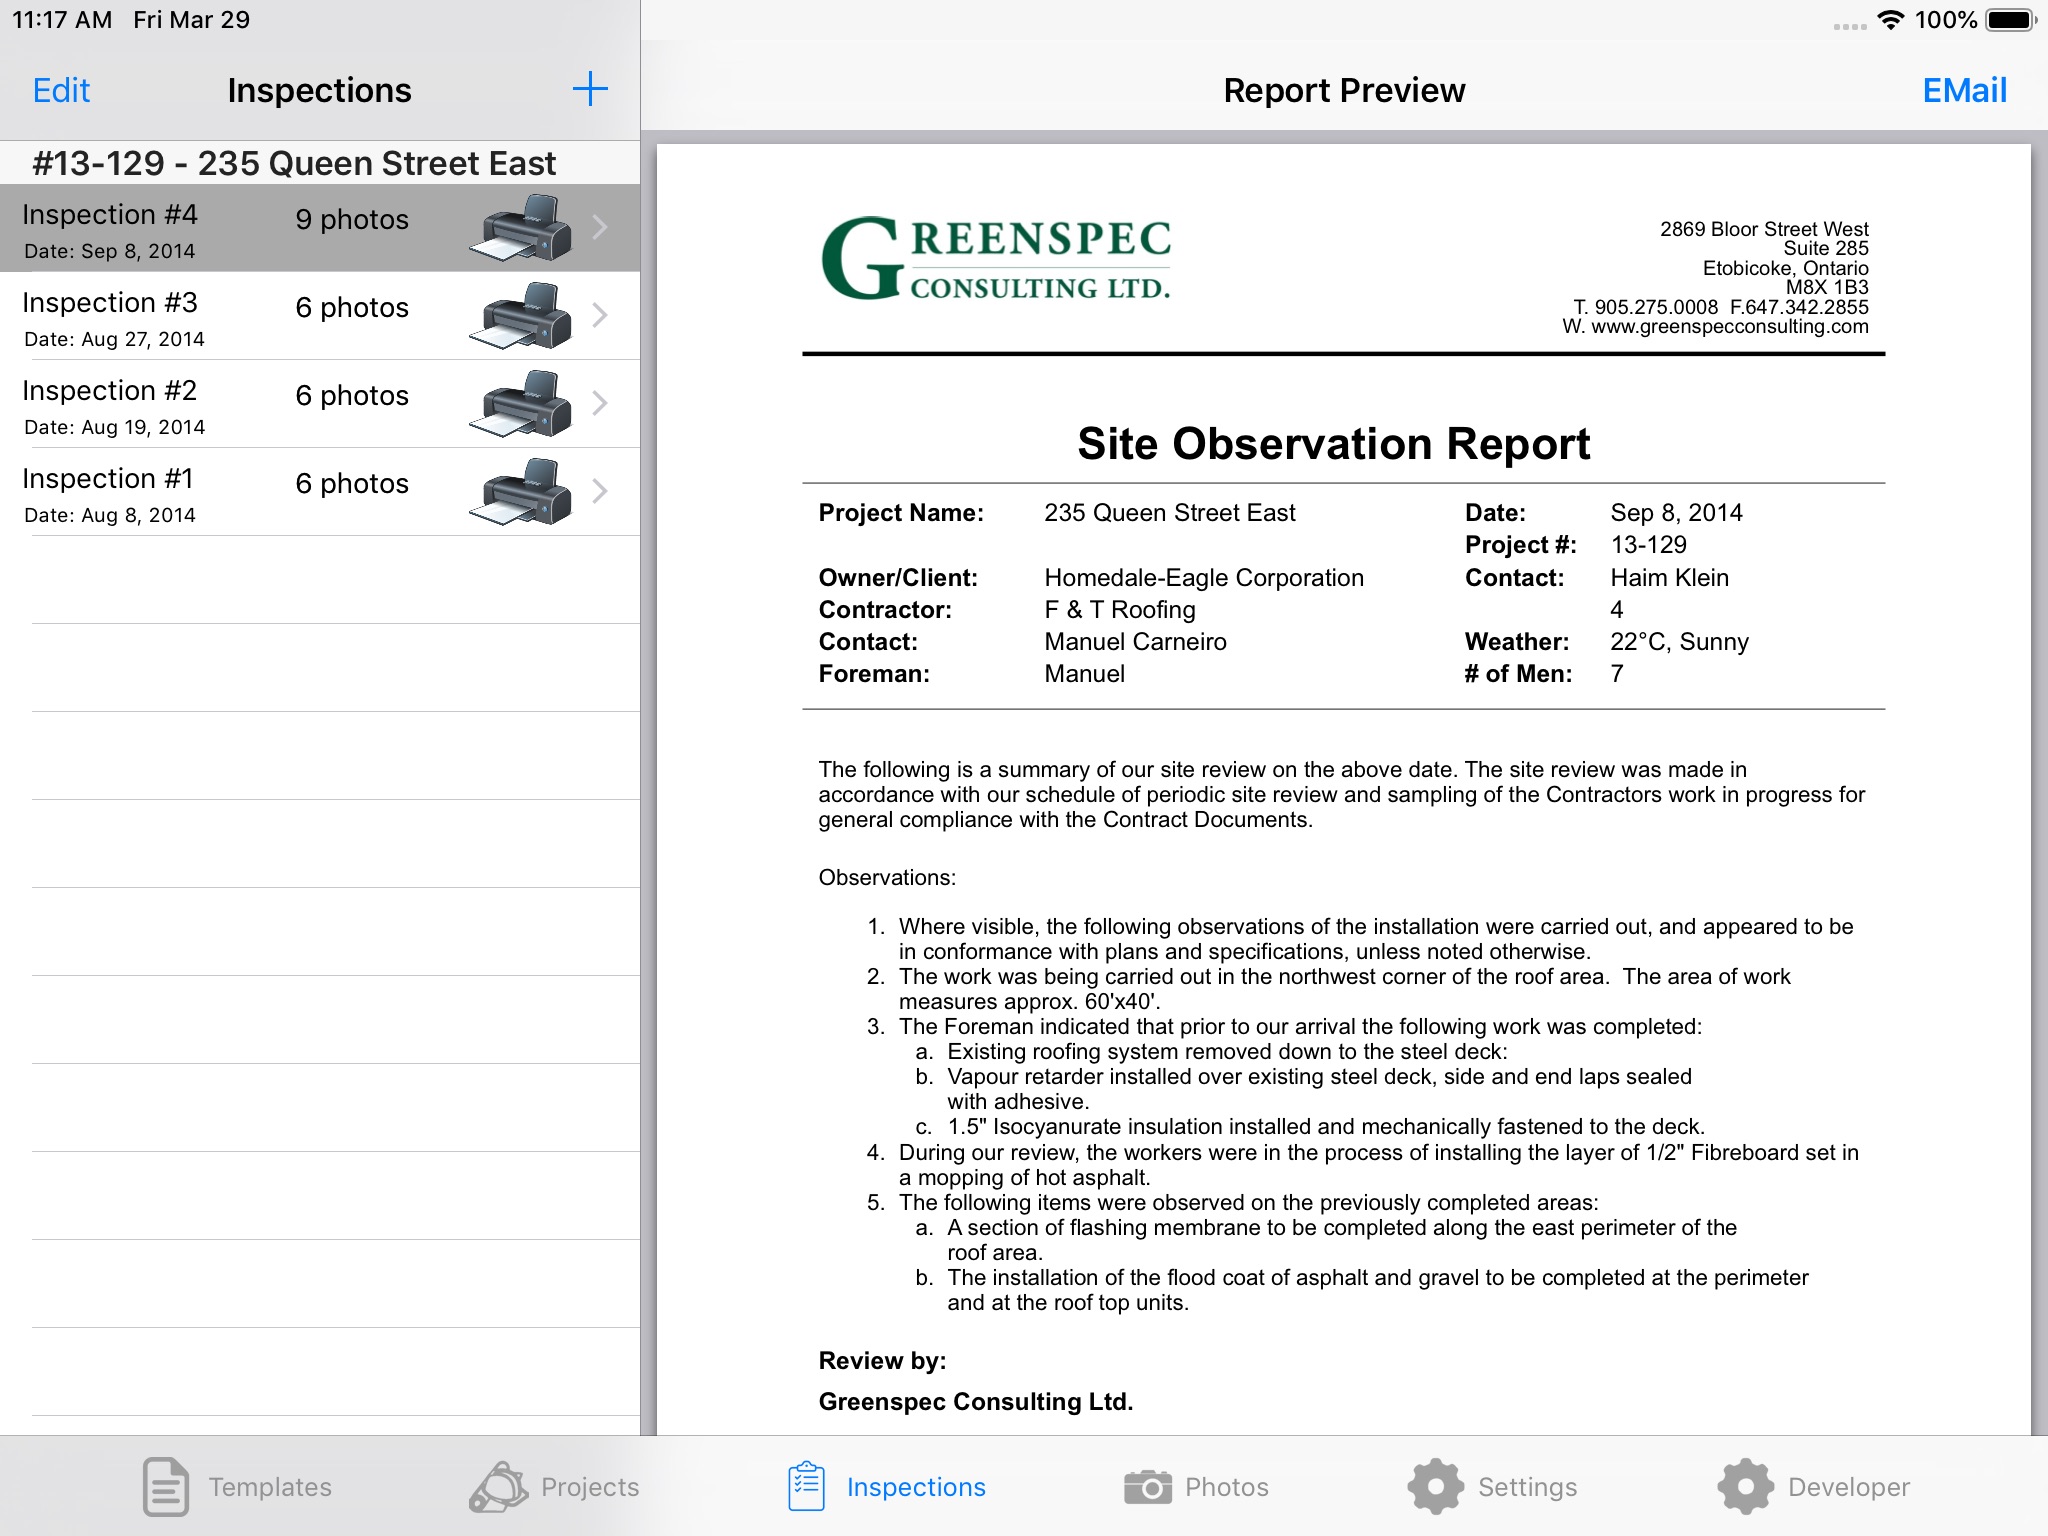
Task: Open the Templates tab
Action: tap(237, 1487)
